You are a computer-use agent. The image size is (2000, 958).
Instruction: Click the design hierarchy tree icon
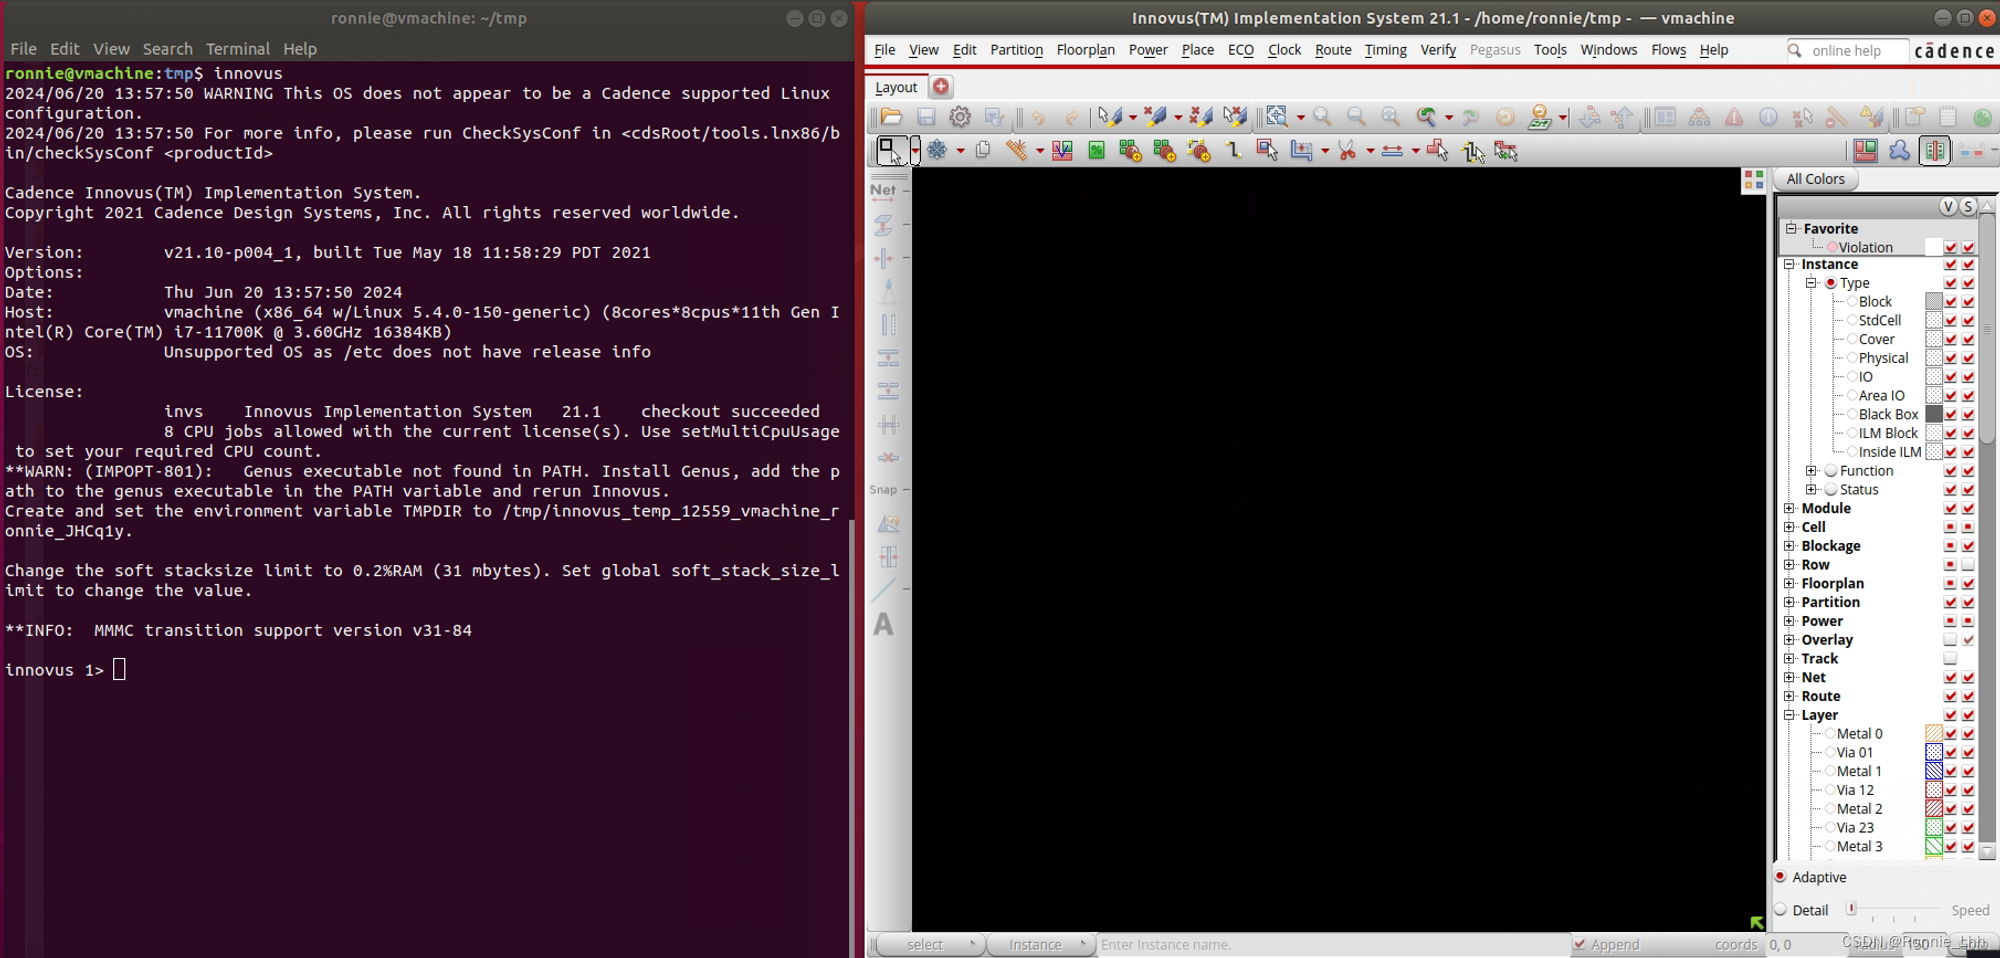pos(1699,117)
